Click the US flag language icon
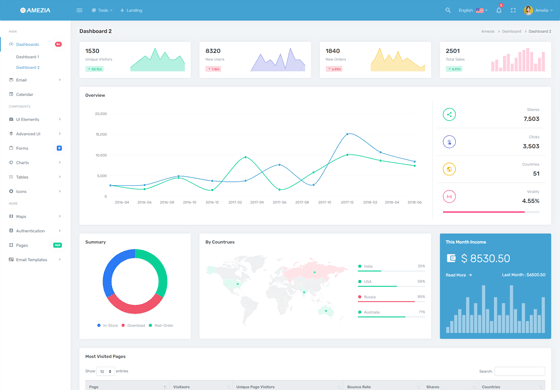The height and width of the screenshot is (390, 560). pos(480,10)
